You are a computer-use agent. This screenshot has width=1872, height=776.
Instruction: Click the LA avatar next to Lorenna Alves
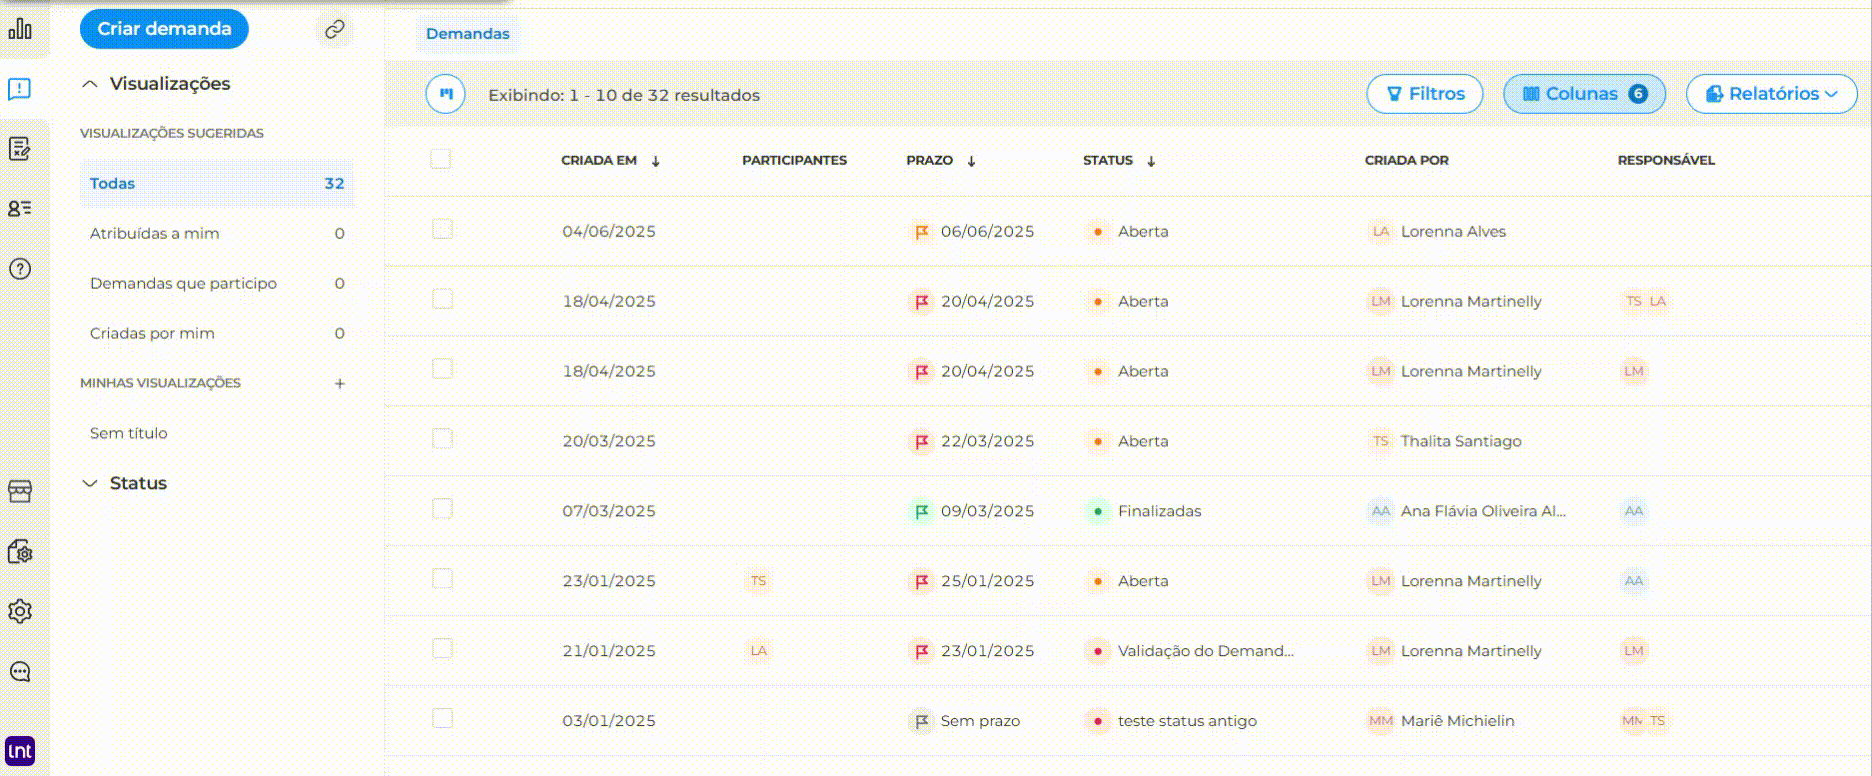(x=1381, y=231)
